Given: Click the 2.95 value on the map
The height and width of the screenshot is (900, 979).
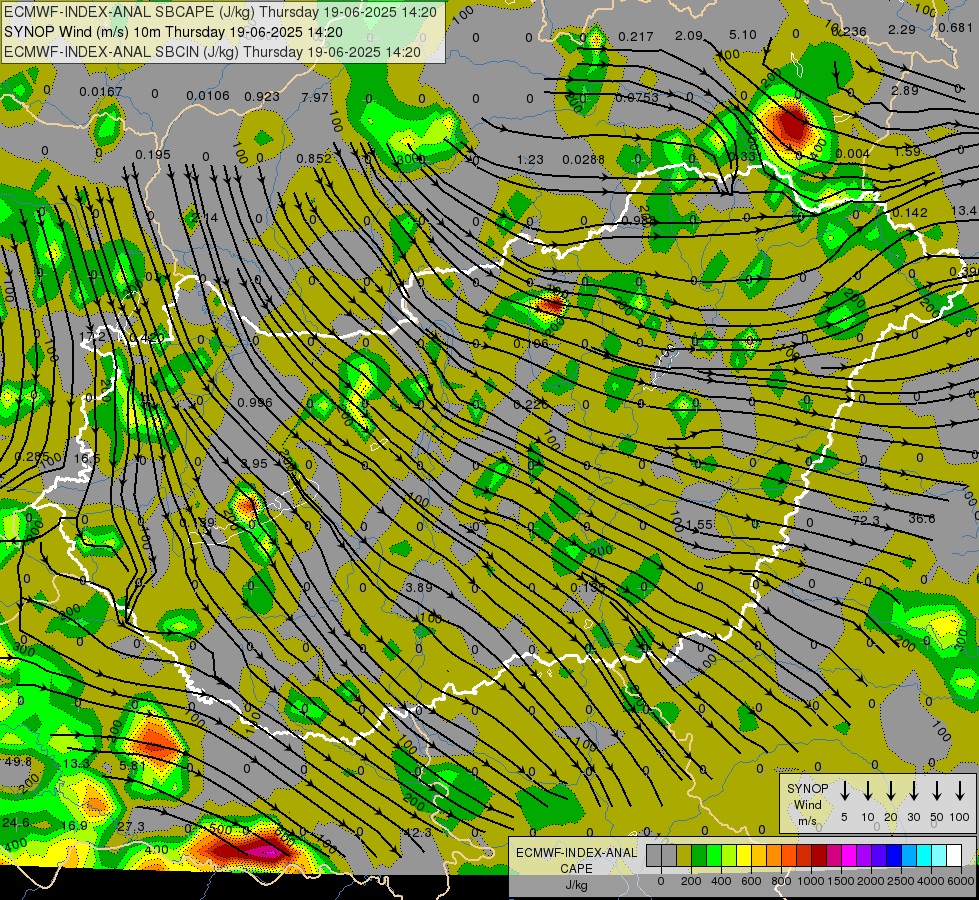Looking at the screenshot, I should (x=254, y=464).
